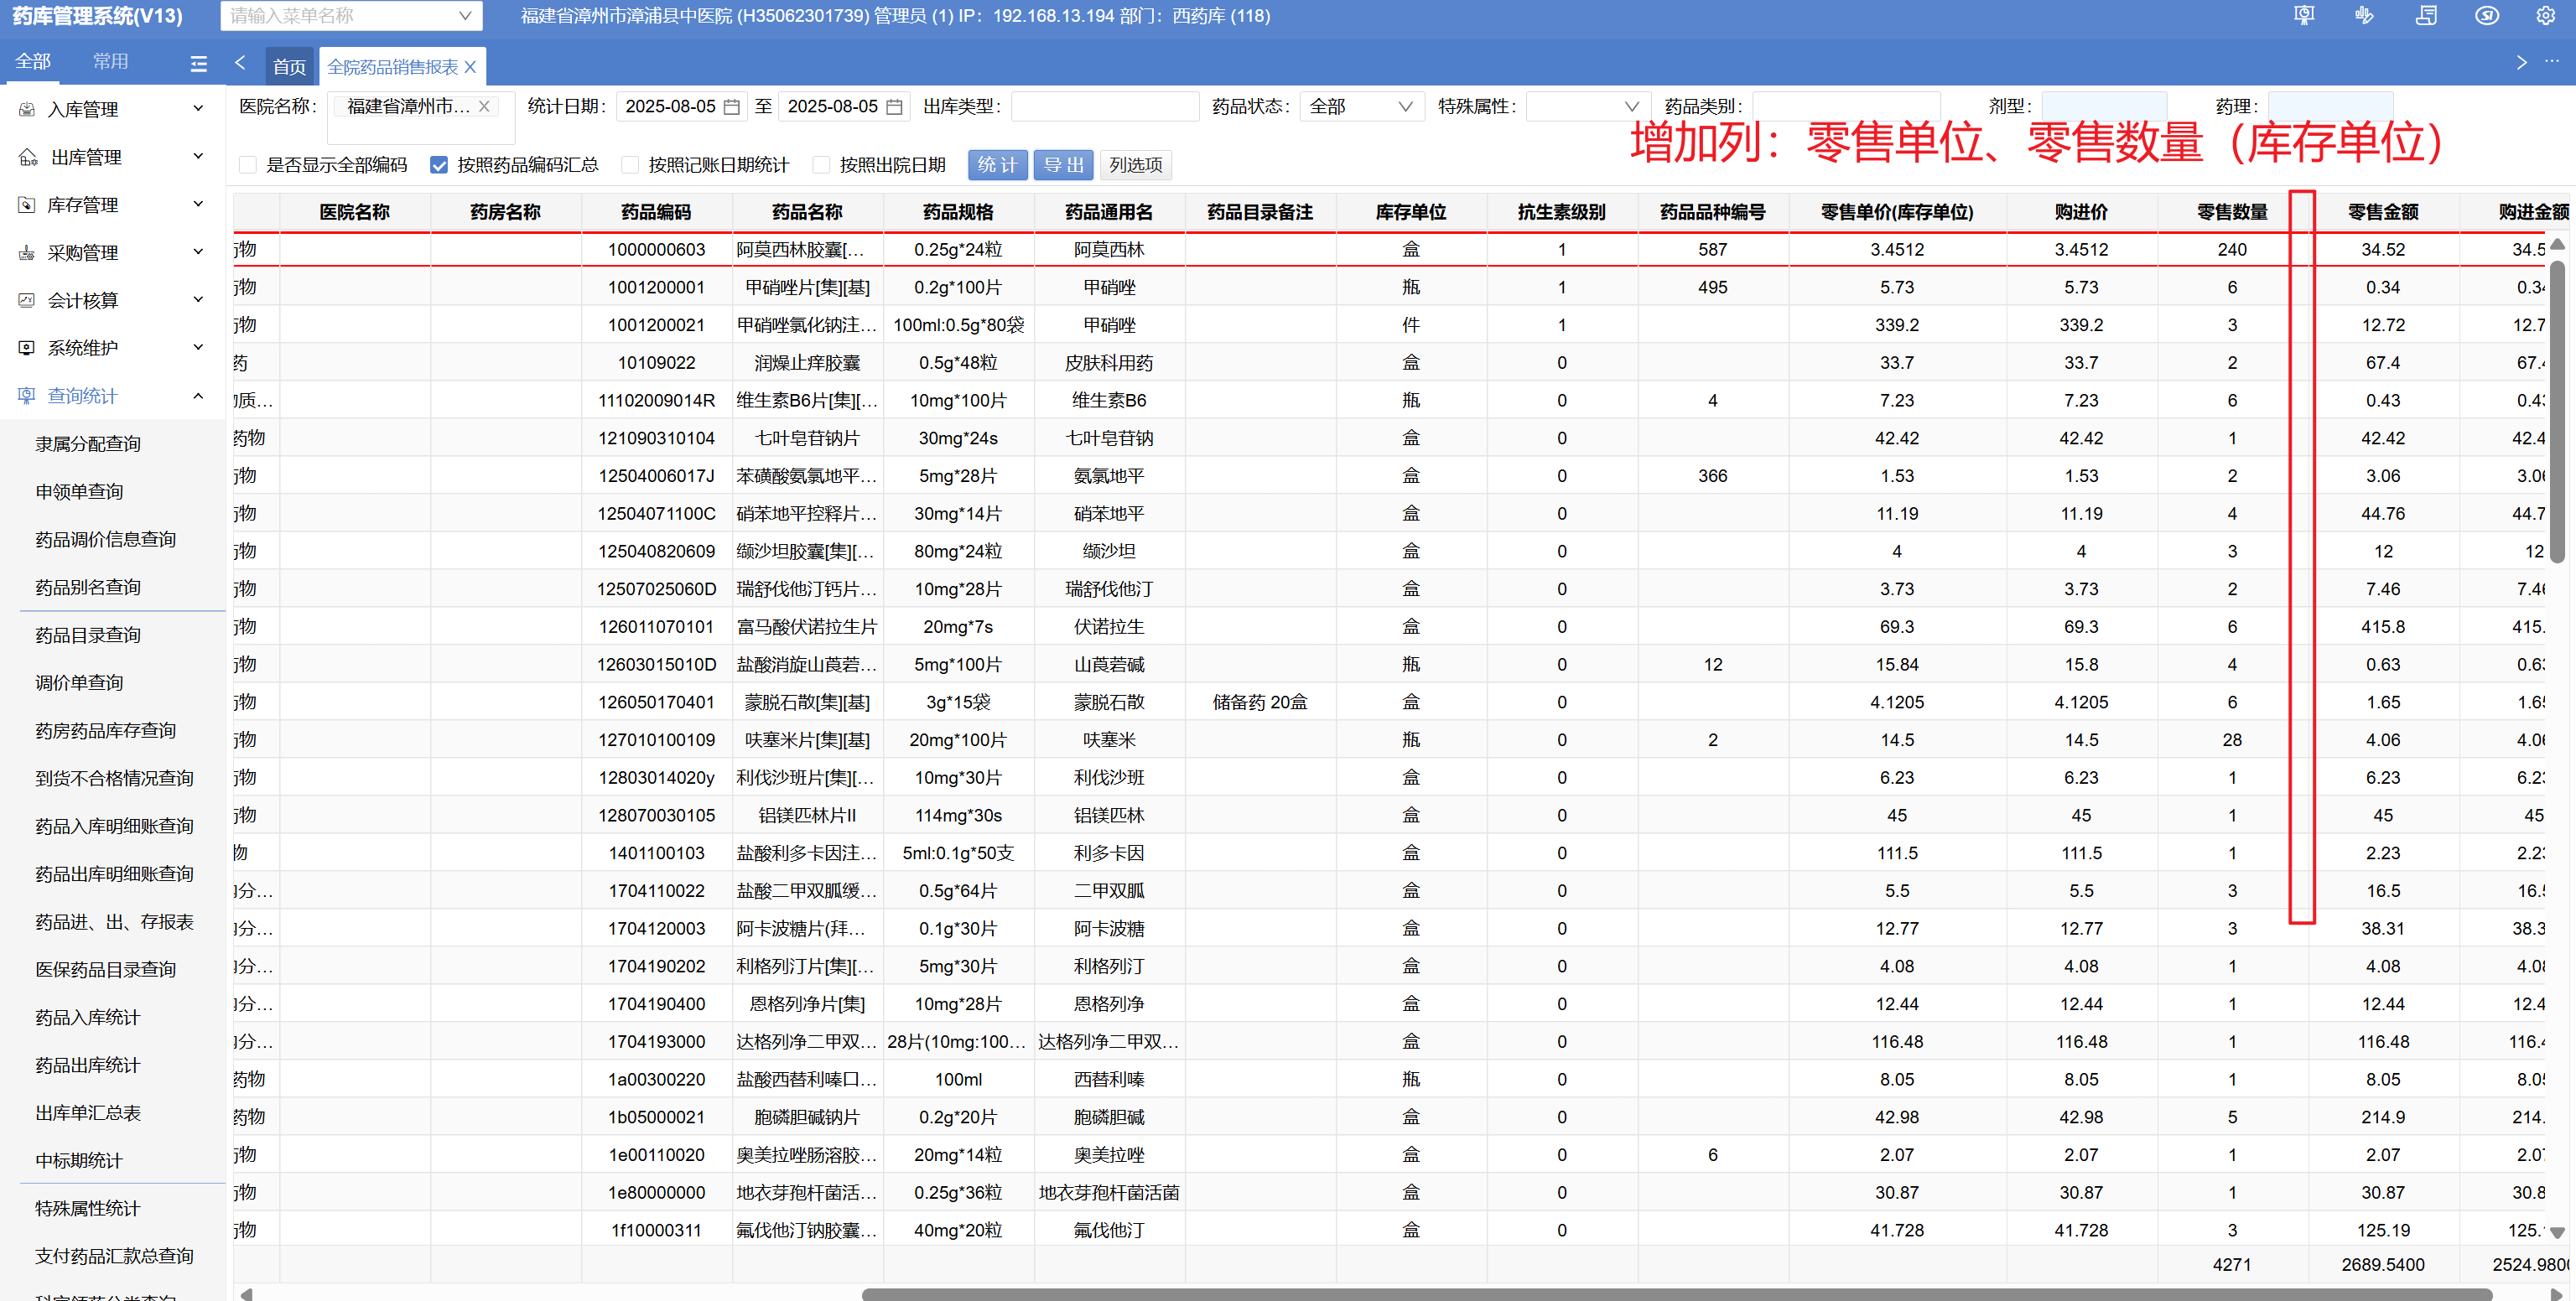
Task: Click the bar chart edit icon
Action: 2364,16
